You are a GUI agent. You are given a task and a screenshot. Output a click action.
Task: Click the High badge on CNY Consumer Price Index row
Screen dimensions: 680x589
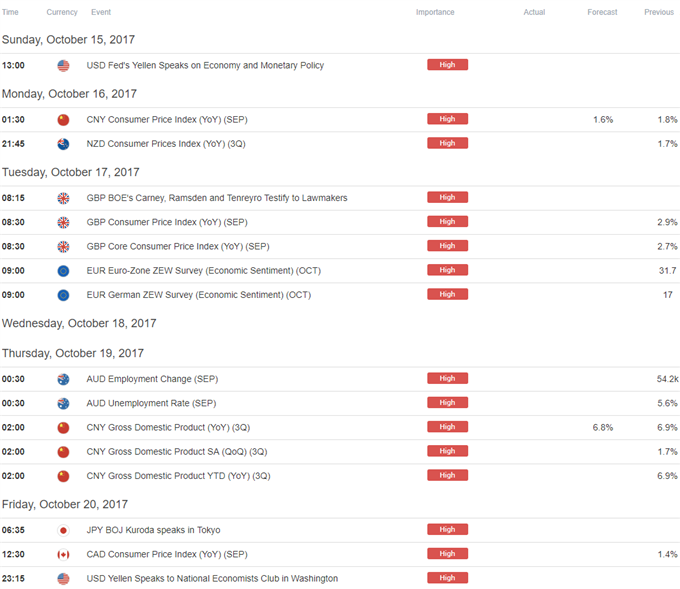tap(448, 119)
